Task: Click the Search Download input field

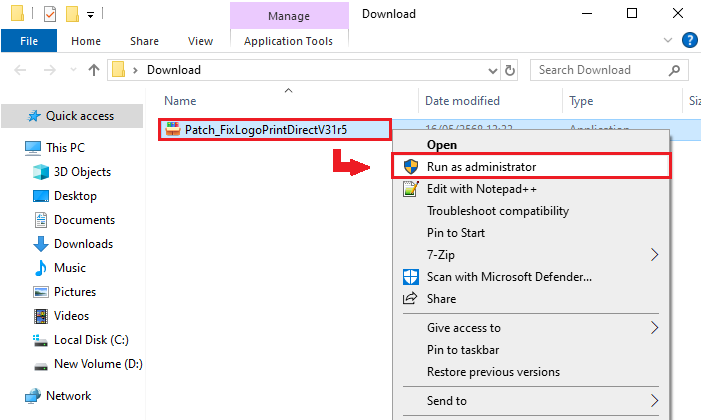Action: click(x=595, y=70)
